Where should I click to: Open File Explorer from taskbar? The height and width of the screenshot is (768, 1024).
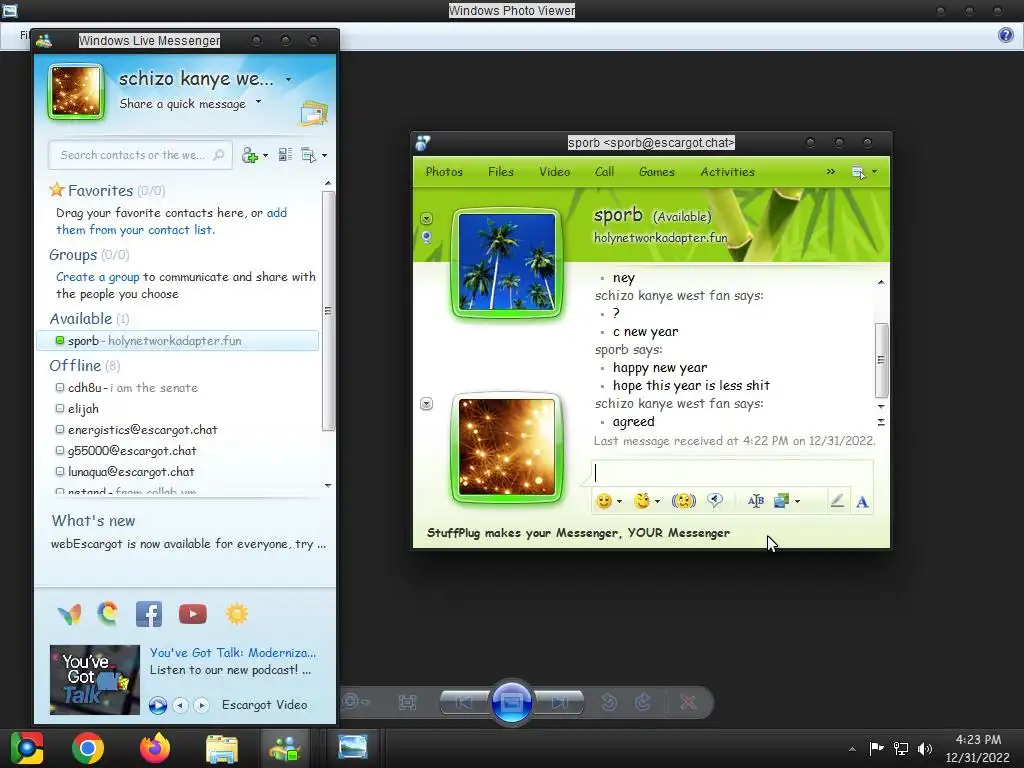[221, 748]
